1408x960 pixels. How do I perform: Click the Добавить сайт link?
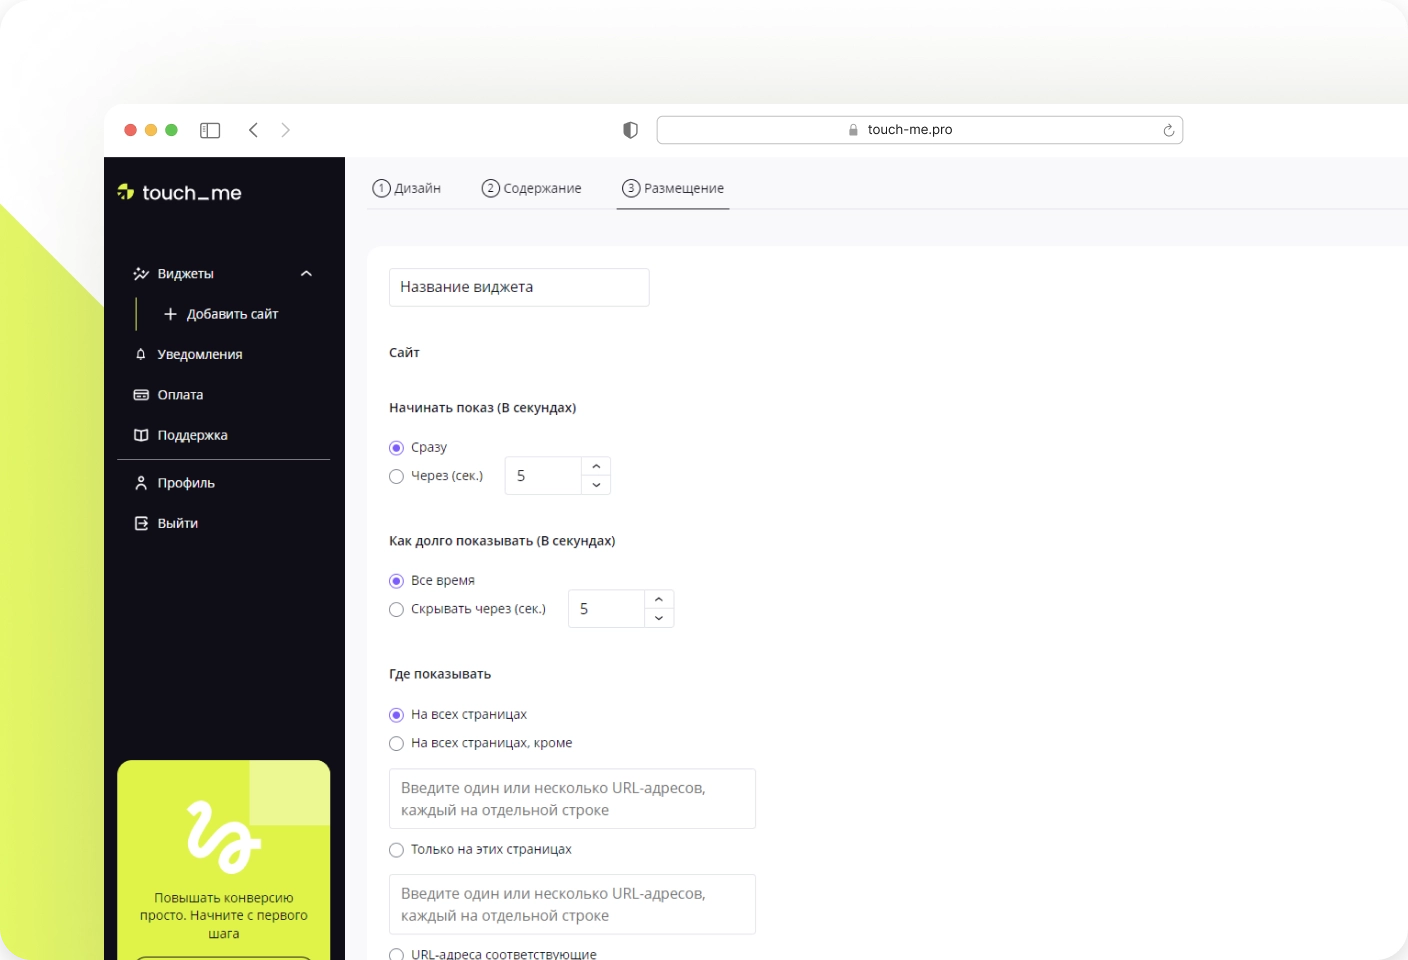pos(232,314)
